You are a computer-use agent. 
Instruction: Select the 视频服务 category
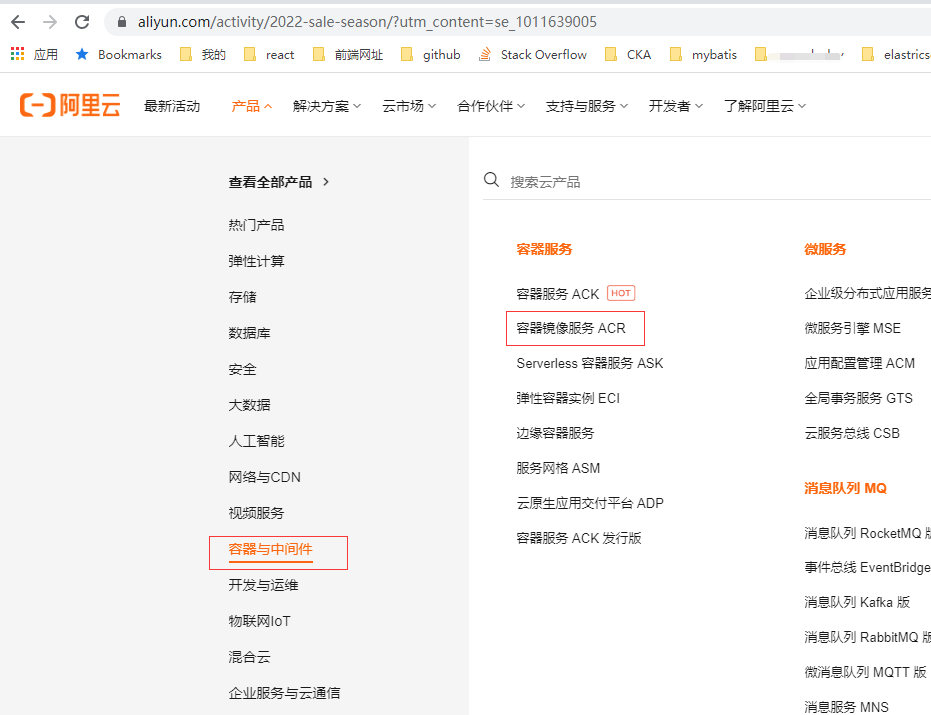point(256,513)
